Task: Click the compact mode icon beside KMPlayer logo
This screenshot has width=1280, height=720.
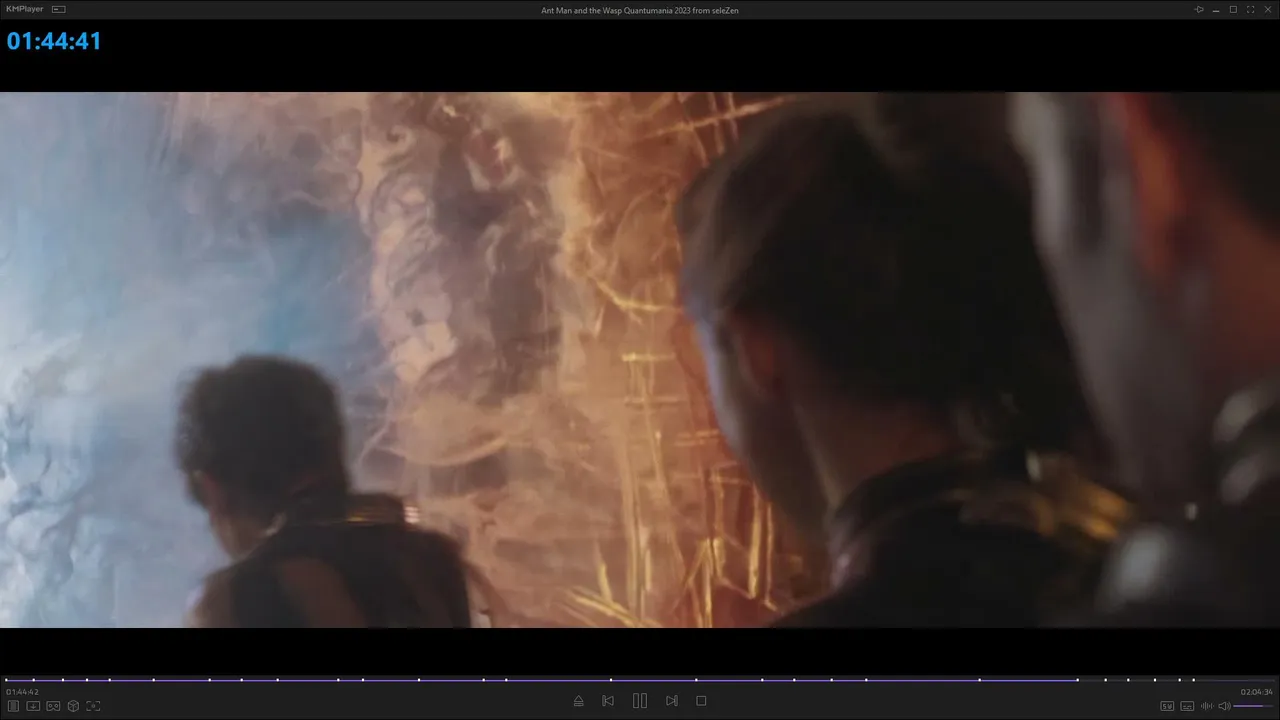Action: pos(59,9)
